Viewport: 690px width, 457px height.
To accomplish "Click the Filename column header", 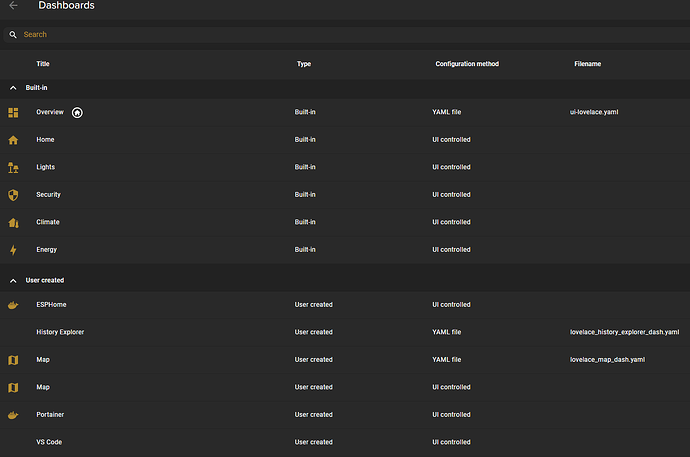I will click(588, 64).
